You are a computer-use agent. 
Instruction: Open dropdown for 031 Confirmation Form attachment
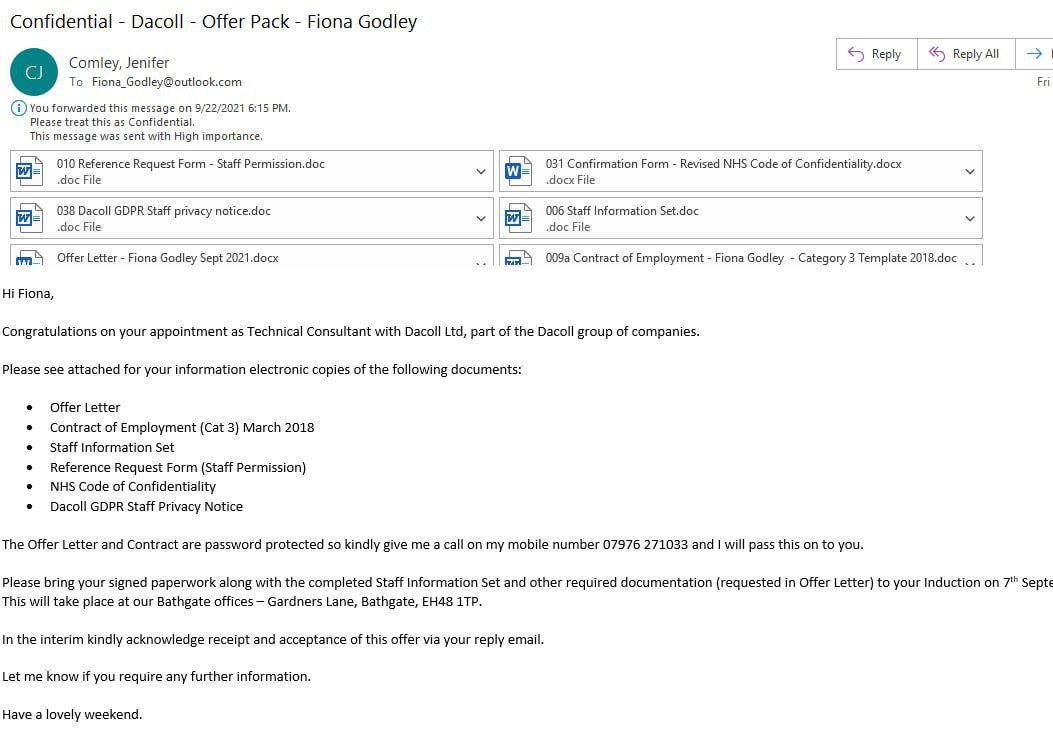969,172
